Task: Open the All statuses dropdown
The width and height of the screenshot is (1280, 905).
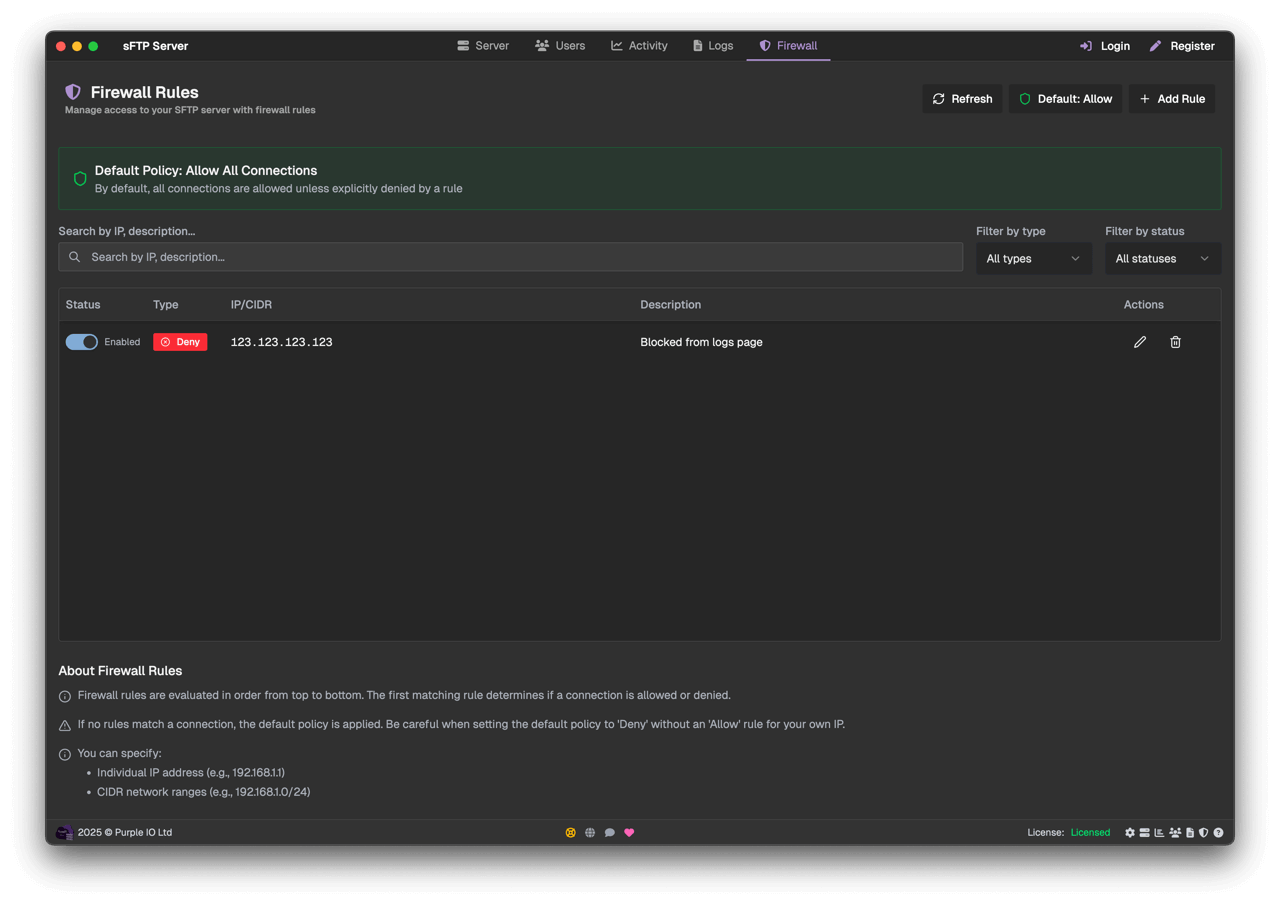Action: 1162,259
